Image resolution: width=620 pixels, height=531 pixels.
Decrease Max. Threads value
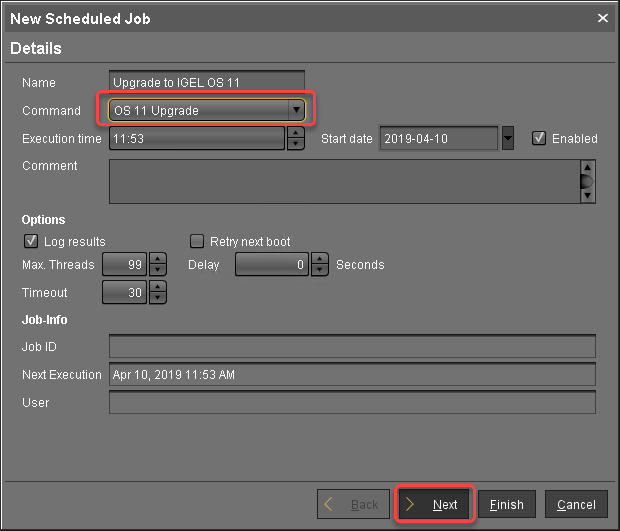point(157,271)
